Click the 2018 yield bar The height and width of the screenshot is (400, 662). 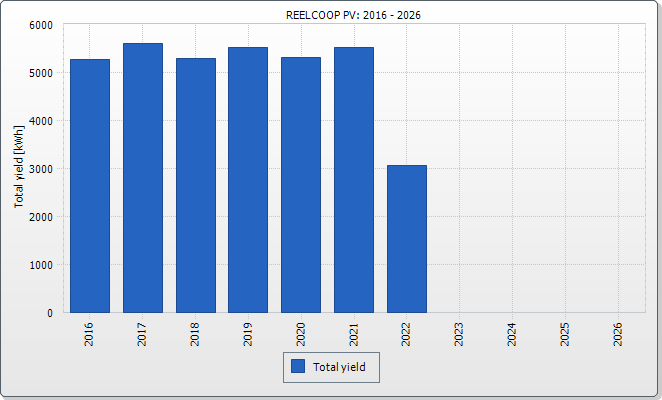[x=196, y=186]
